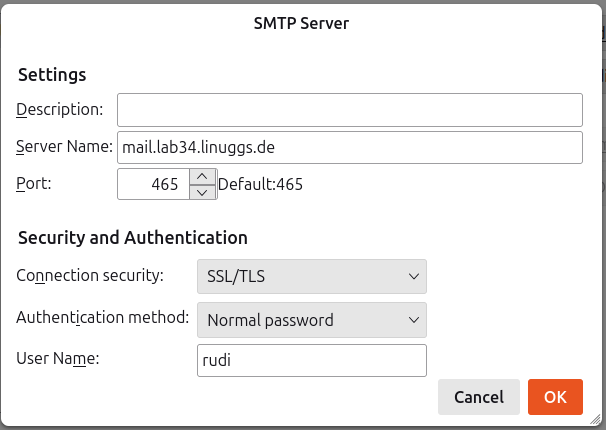
Task: Click the Server Name label
Action: click(x=64, y=147)
